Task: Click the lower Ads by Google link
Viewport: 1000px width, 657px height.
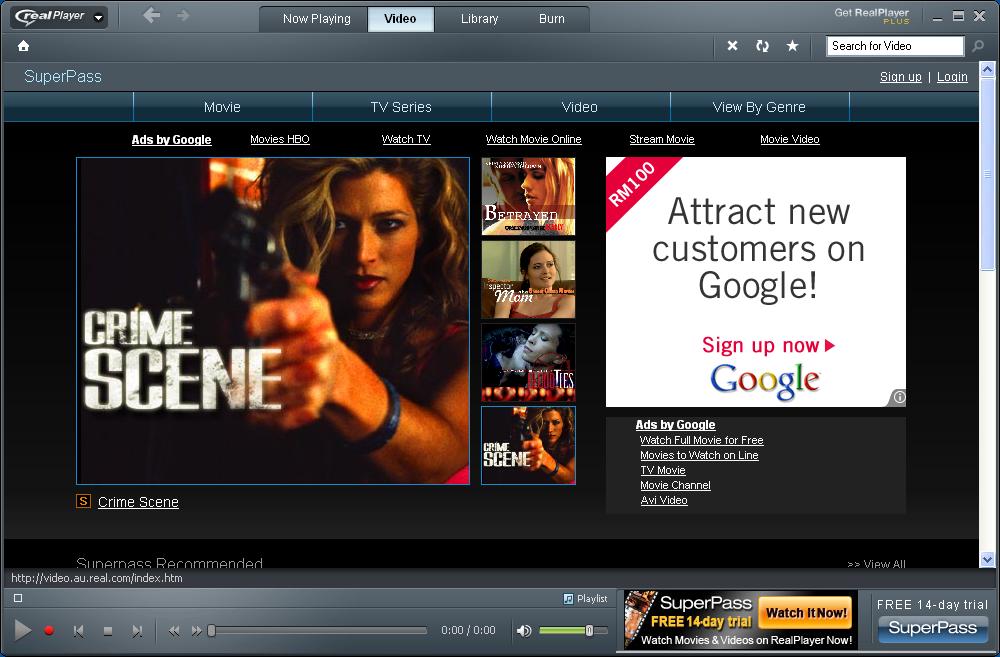Action: point(675,425)
